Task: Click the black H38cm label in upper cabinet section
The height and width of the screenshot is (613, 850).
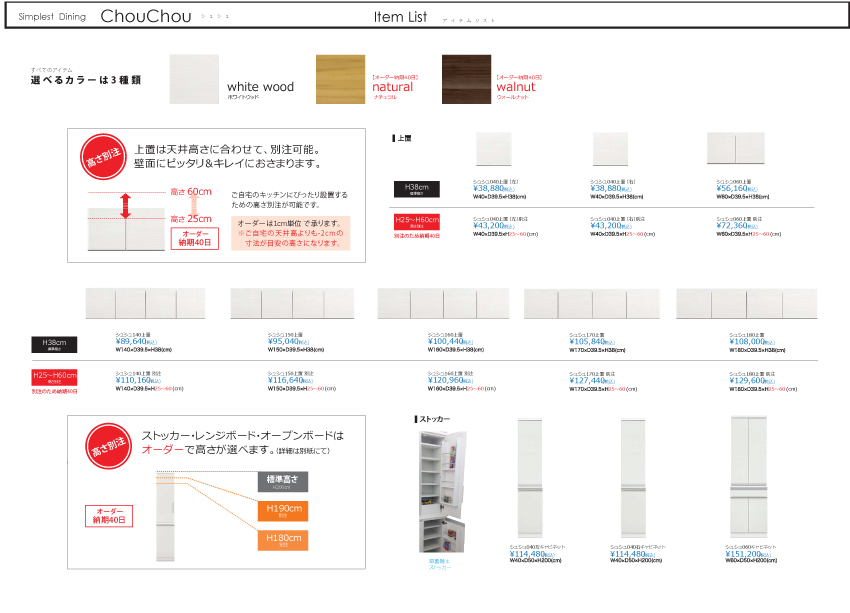Action: [x=417, y=187]
